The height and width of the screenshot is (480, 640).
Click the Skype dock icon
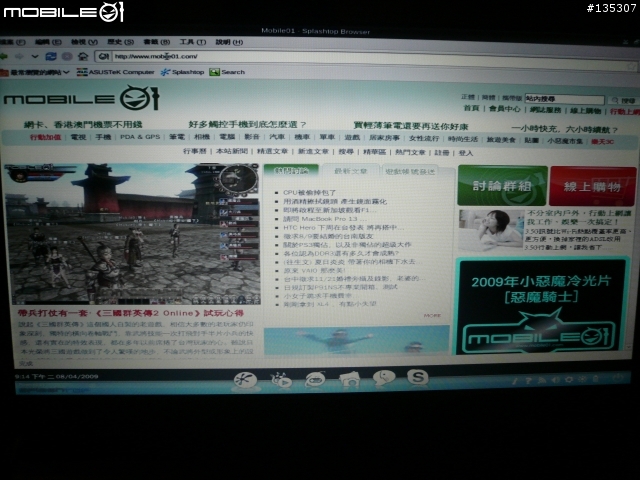click(x=418, y=377)
